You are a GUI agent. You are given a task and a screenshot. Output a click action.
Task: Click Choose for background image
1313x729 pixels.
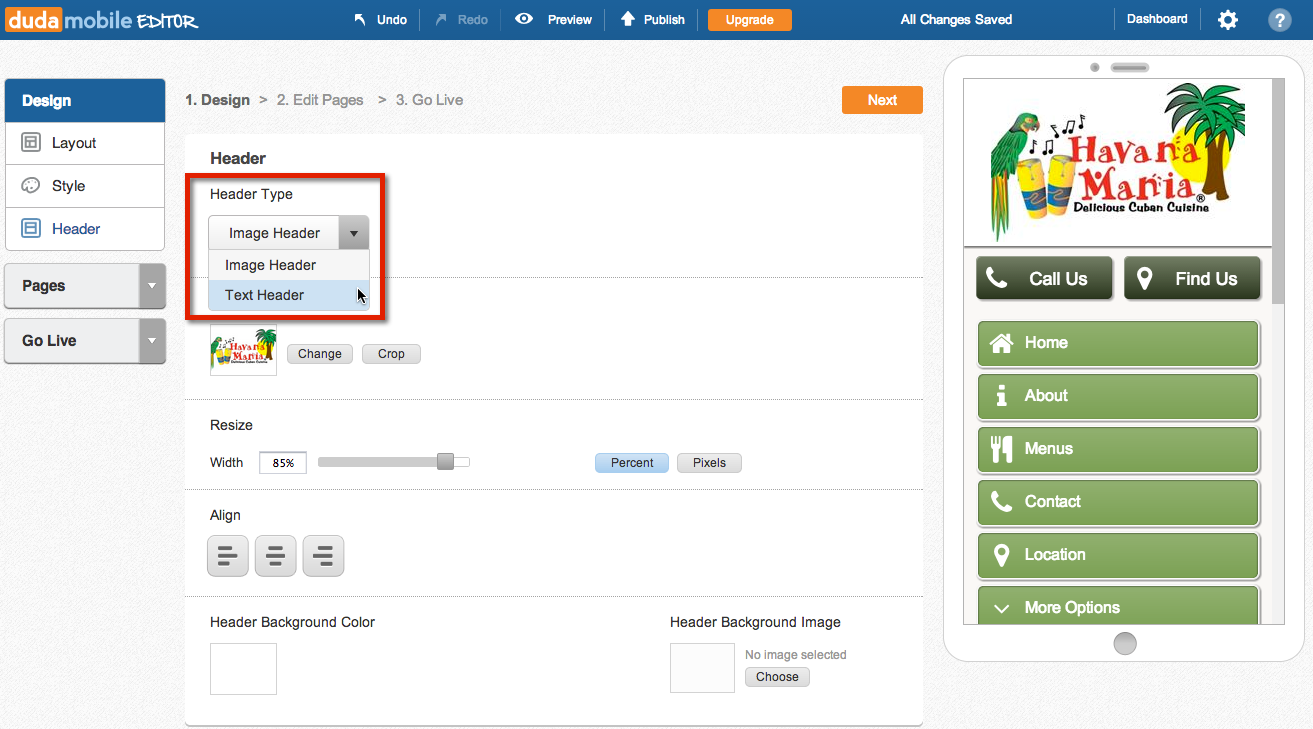[777, 677]
